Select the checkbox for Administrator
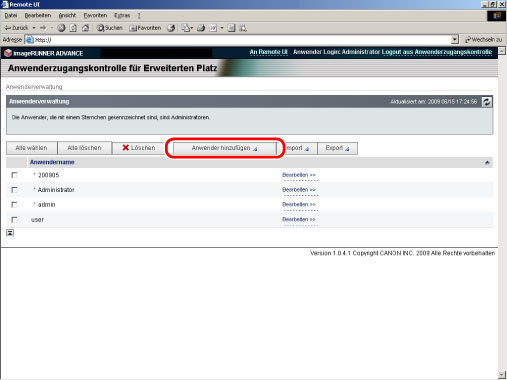This screenshot has width=507, height=380. click(14, 190)
